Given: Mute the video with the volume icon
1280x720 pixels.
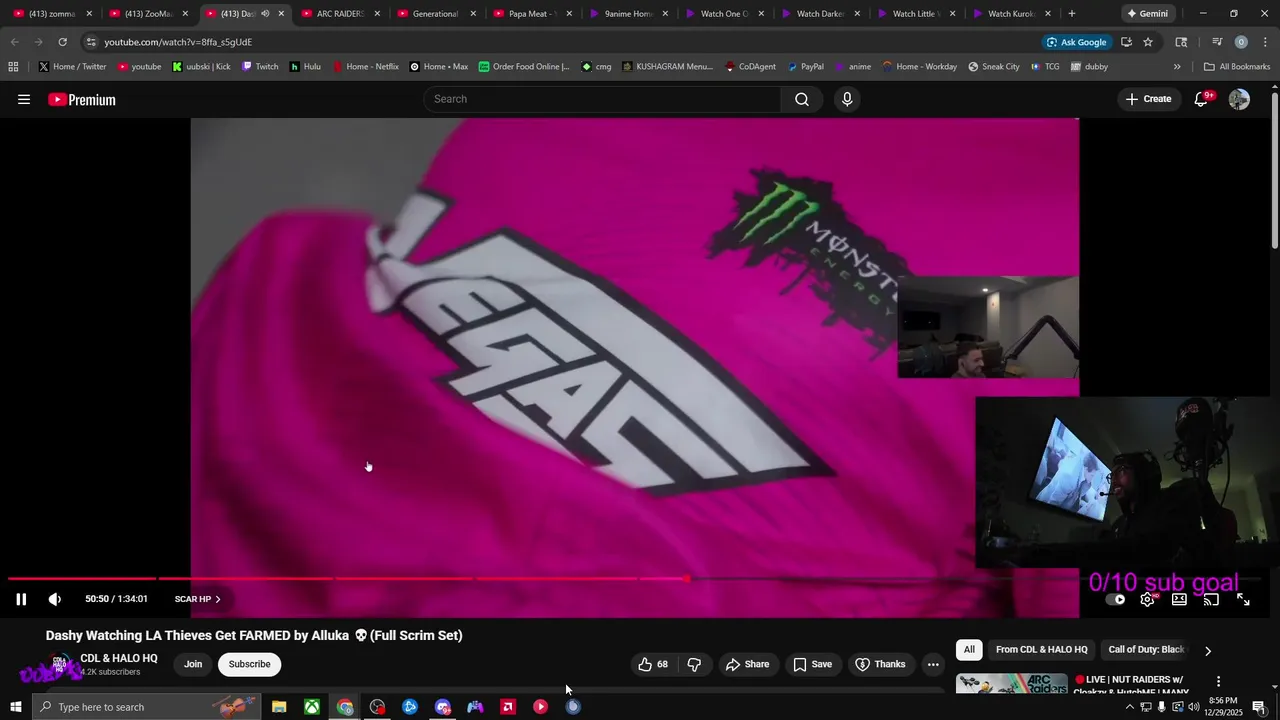Looking at the screenshot, I should point(55,599).
